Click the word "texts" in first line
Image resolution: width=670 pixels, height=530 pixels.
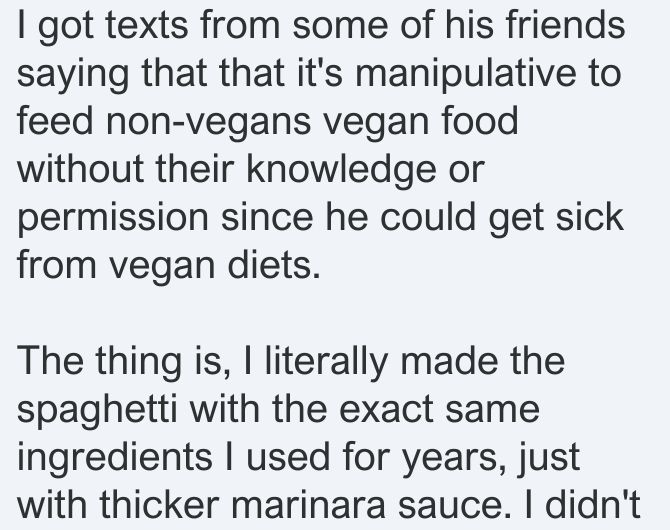pos(146,26)
